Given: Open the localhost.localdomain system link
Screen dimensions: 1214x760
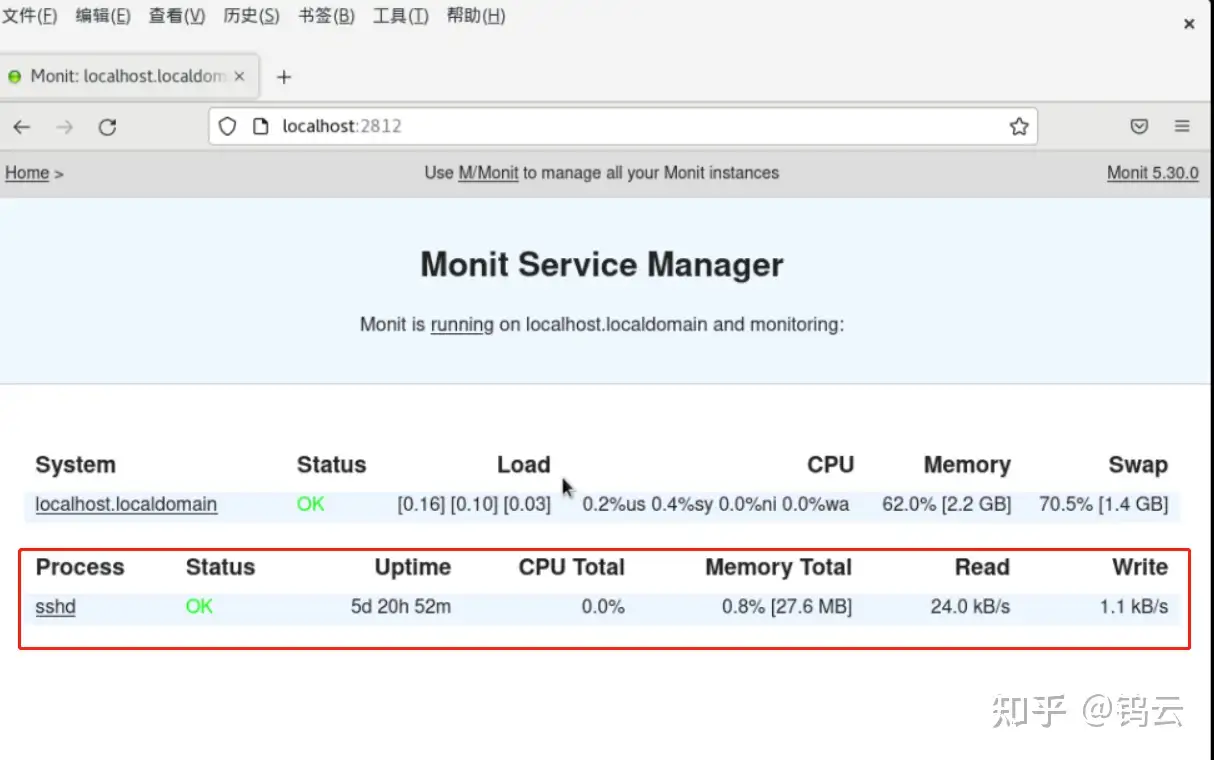Looking at the screenshot, I should [126, 504].
